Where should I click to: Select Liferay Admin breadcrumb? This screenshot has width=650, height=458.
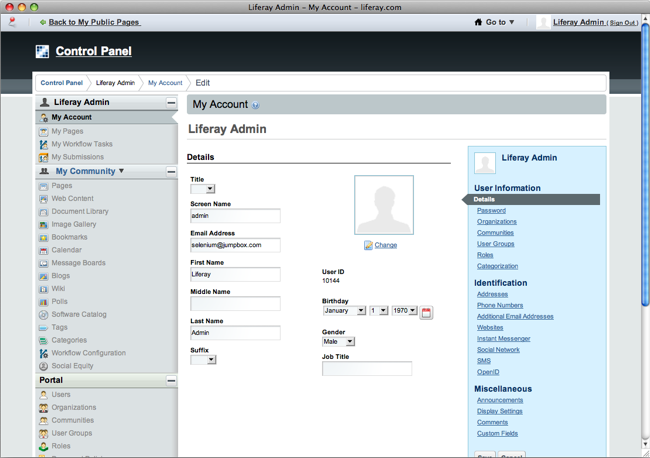115,83
